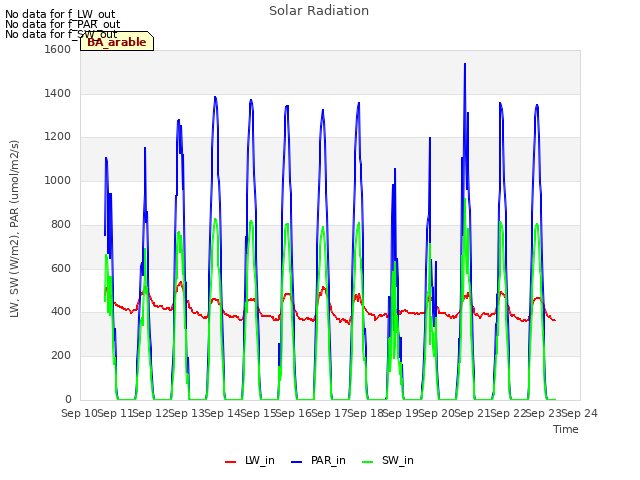
Task: Click the 200 y-axis tick label
Action: point(61,356)
